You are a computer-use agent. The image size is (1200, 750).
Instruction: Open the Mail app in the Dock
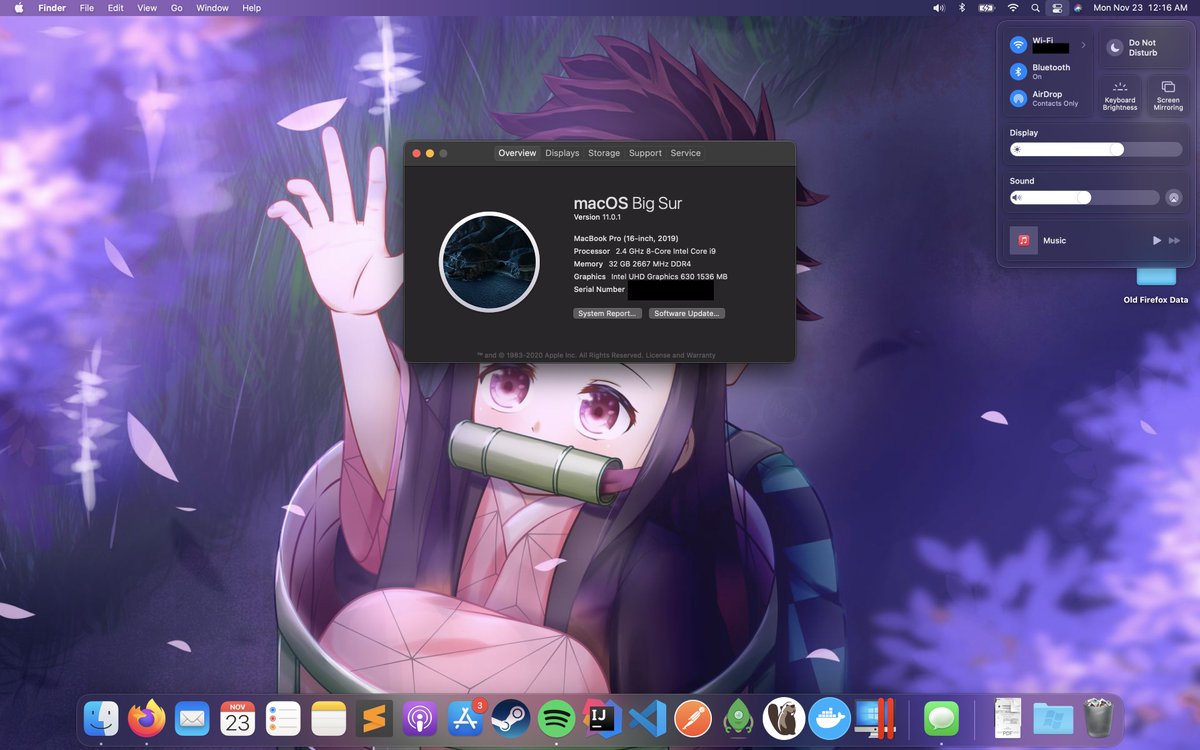point(192,718)
